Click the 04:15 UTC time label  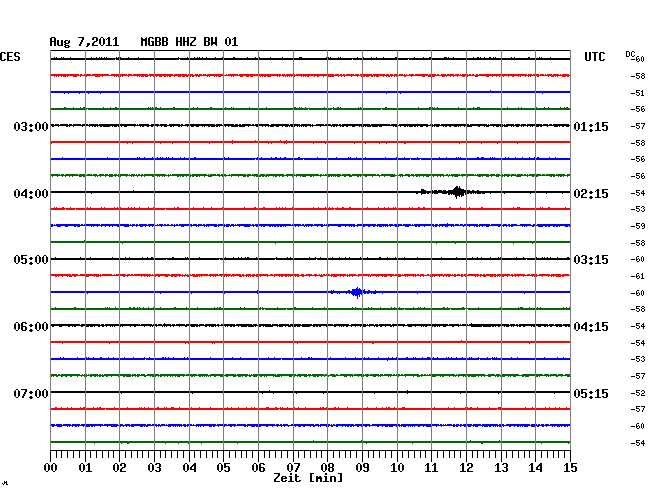591,327
